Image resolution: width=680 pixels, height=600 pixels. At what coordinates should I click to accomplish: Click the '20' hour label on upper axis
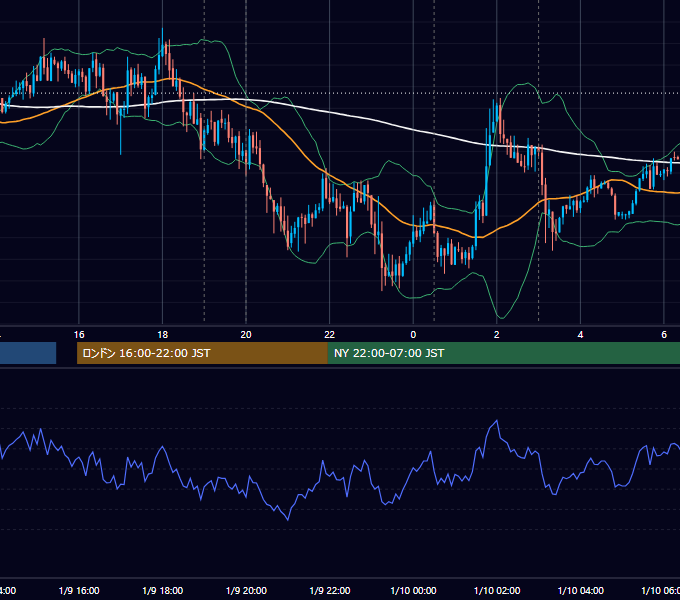(246, 335)
